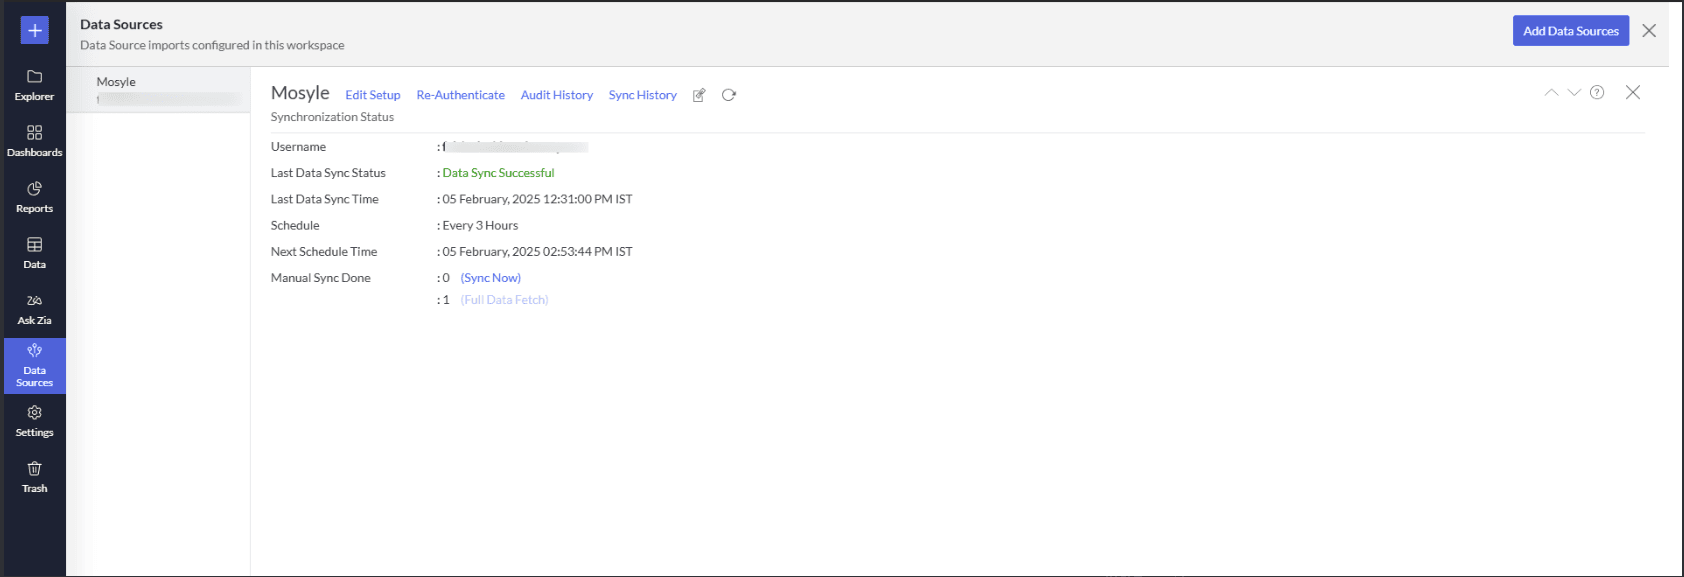This screenshot has height=577, width=1684.
Task: Launch Ask Zia assistant
Action: 34,308
